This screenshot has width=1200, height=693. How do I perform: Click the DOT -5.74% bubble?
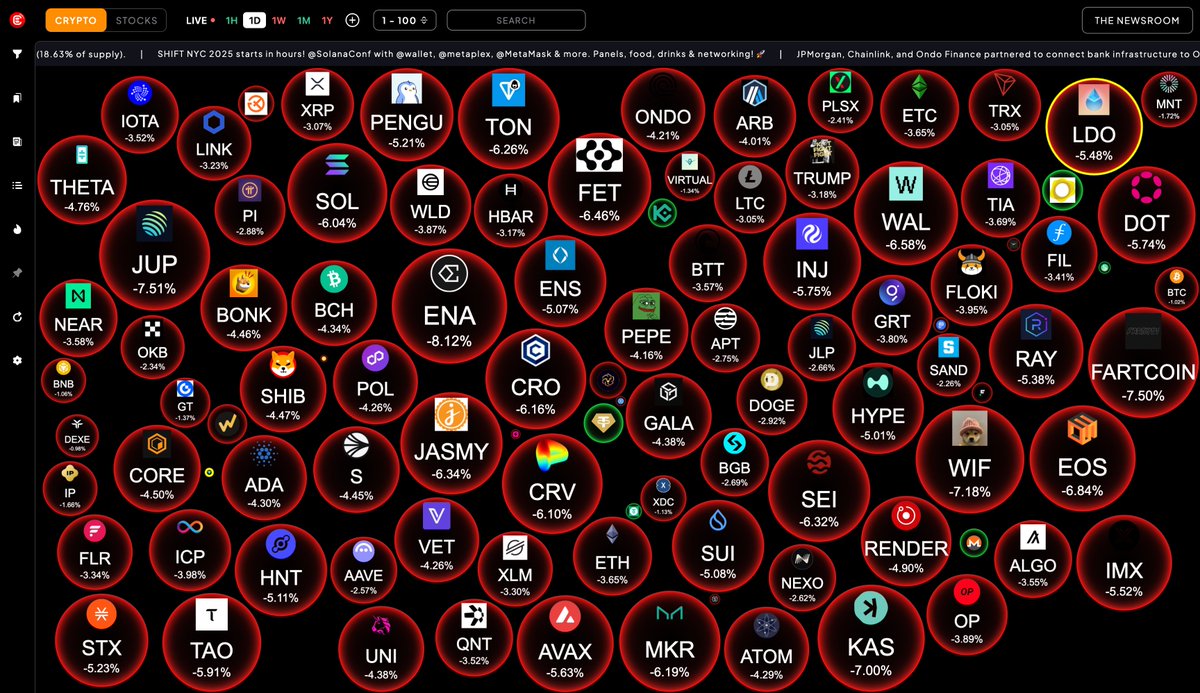point(1146,213)
